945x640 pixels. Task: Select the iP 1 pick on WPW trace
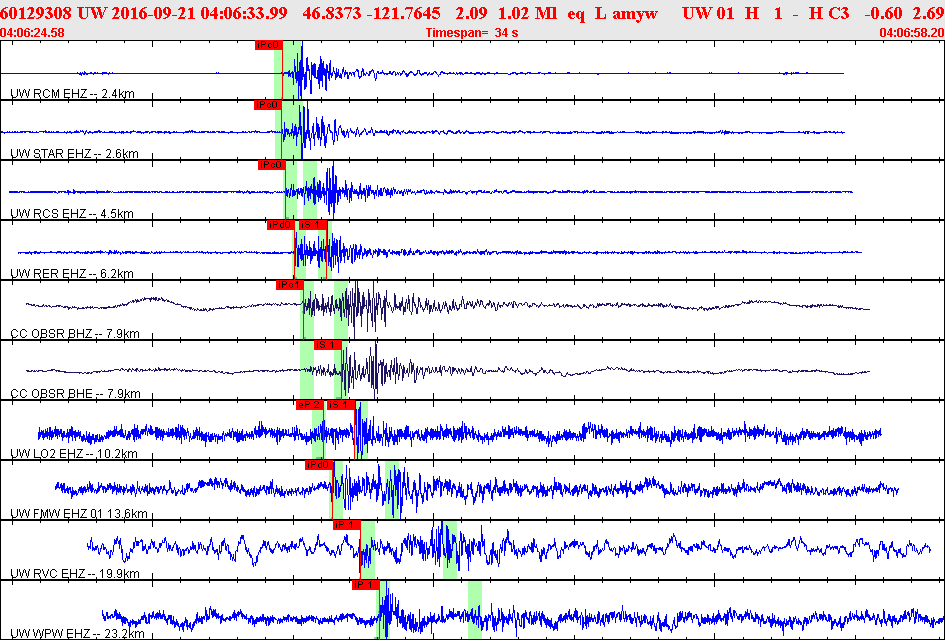click(x=366, y=585)
